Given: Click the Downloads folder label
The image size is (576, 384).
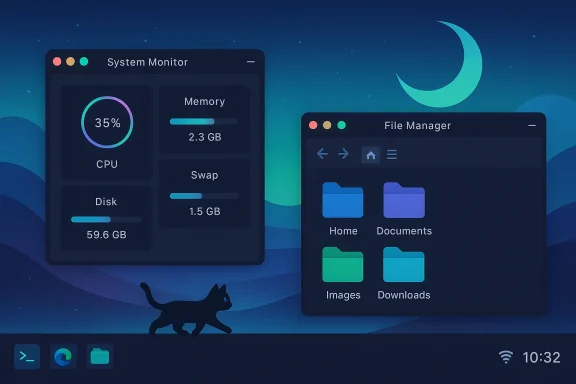Looking at the screenshot, I should coord(404,295).
